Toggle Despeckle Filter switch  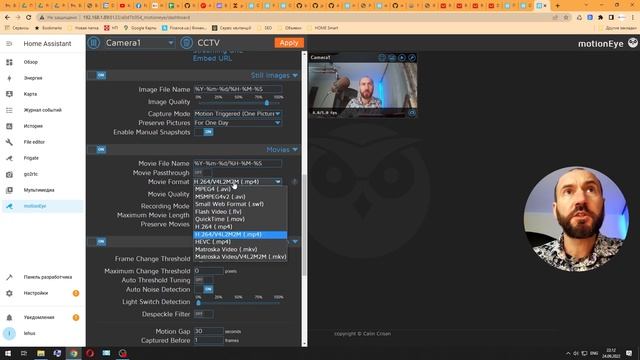coord(204,314)
